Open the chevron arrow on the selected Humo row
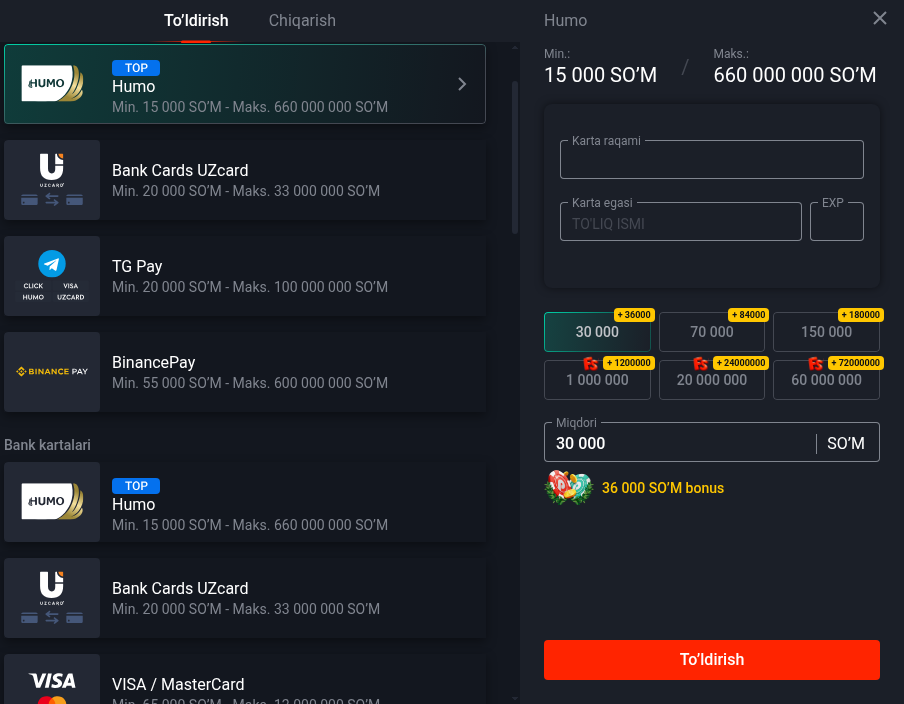 point(462,84)
